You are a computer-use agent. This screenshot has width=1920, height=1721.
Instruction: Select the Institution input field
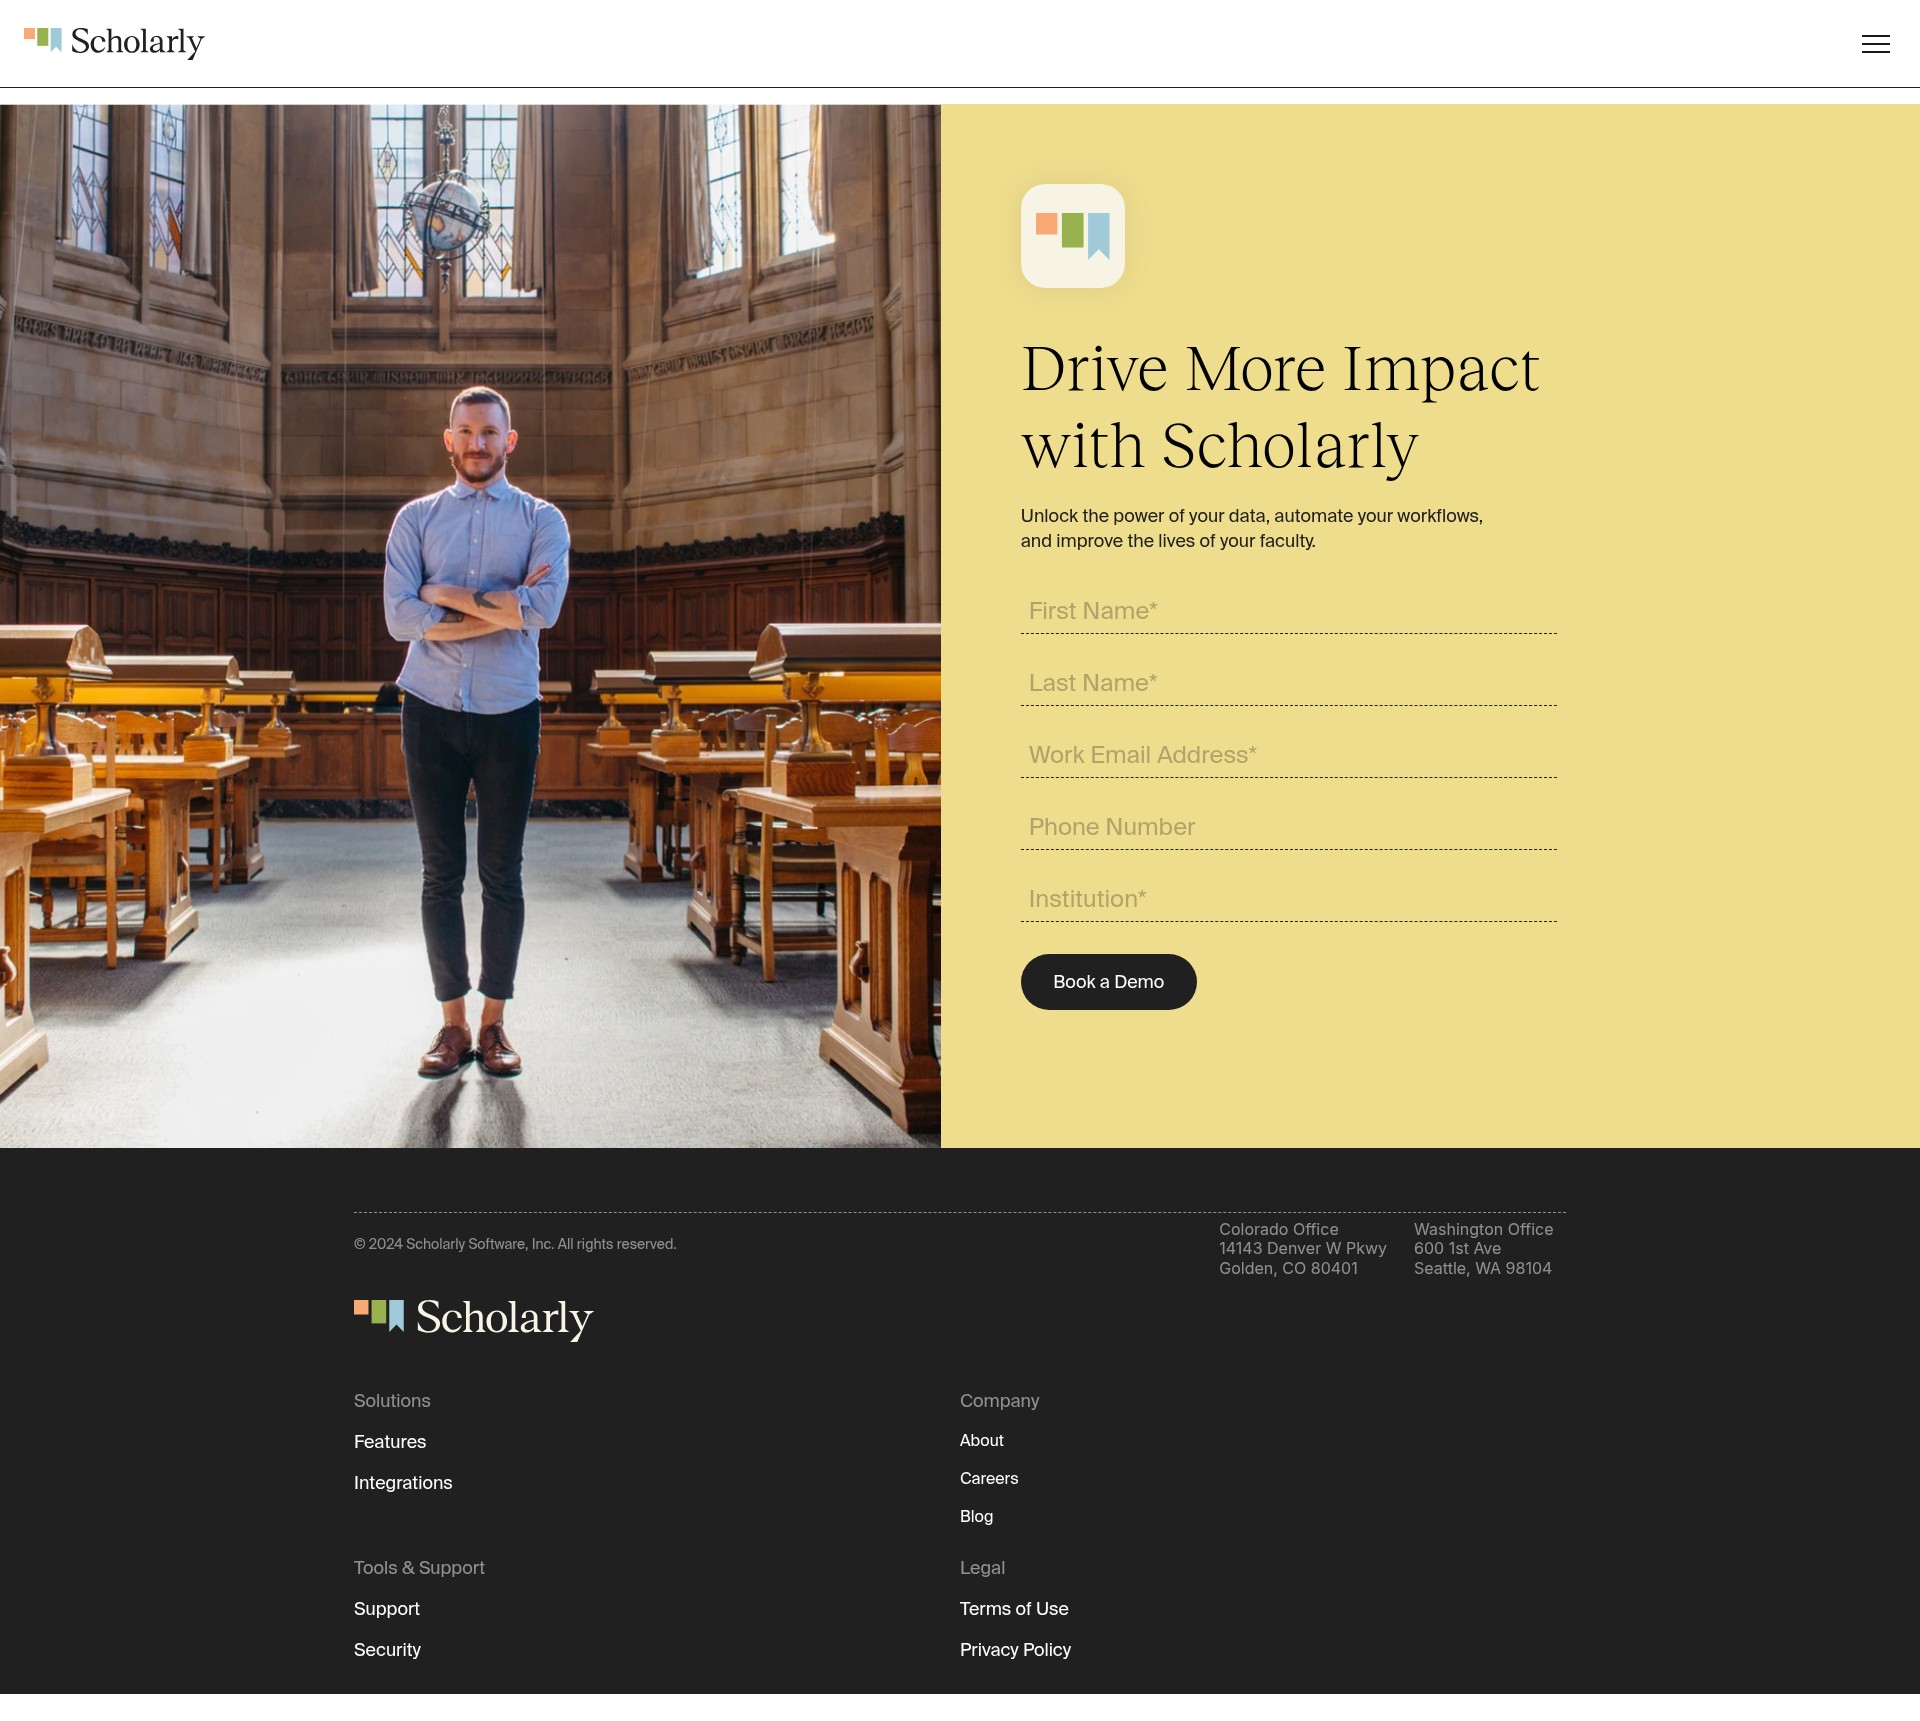pyautogui.click(x=1288, y=899)
